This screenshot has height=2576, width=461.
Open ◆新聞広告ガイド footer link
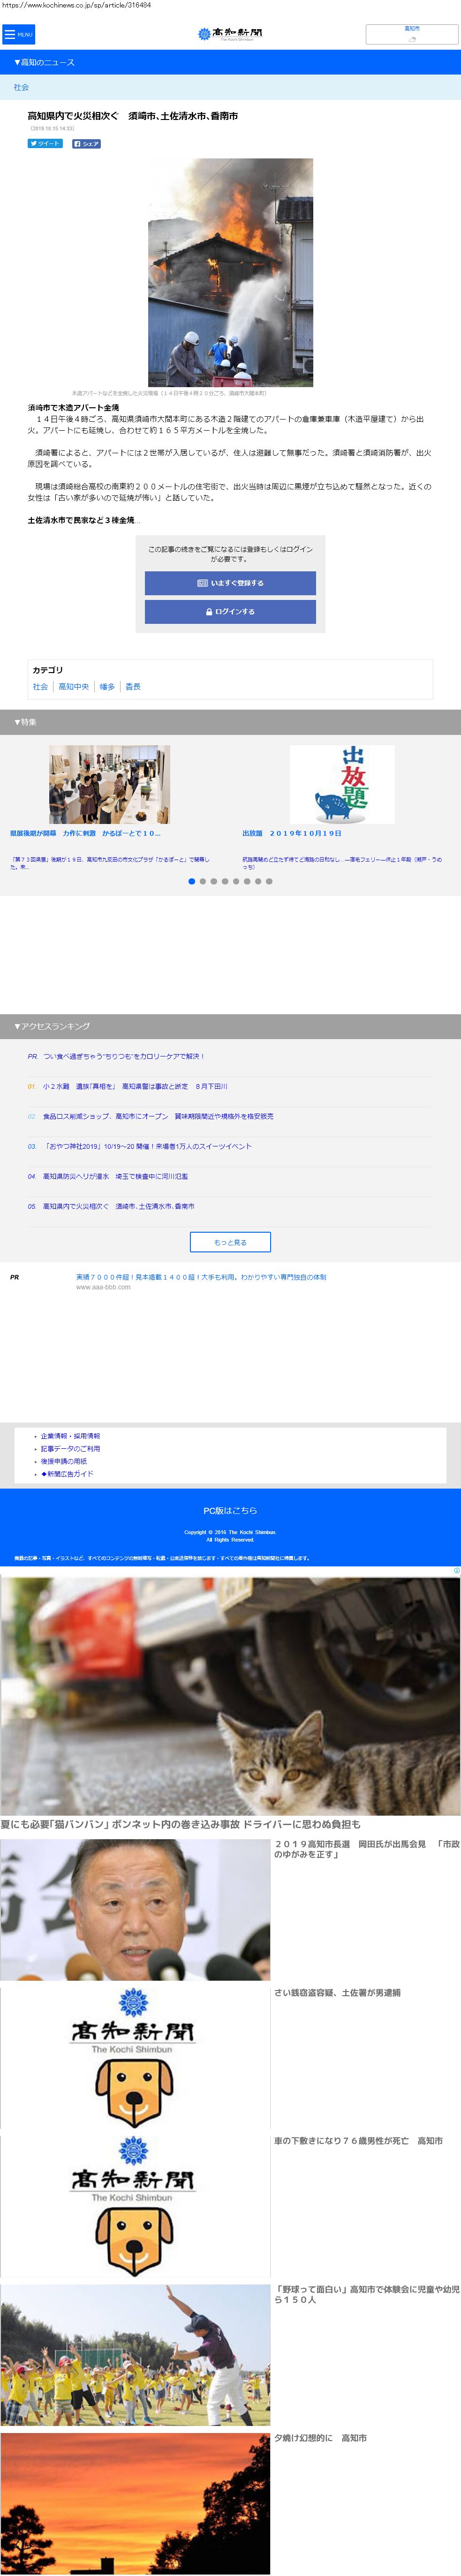click(67, 1474)
